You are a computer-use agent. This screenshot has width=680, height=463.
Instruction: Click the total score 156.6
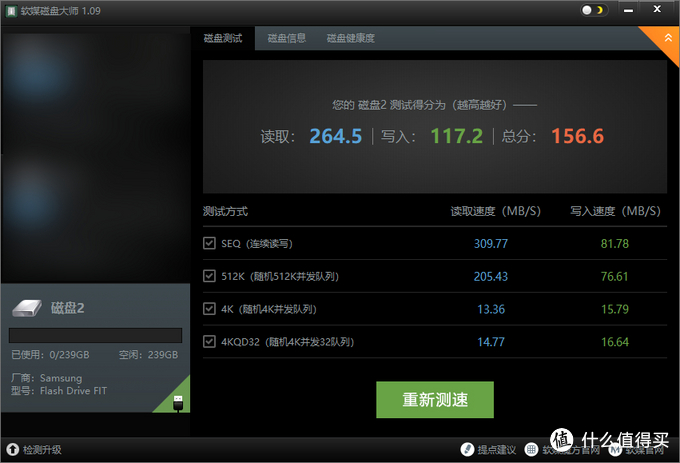pos(577,136)
